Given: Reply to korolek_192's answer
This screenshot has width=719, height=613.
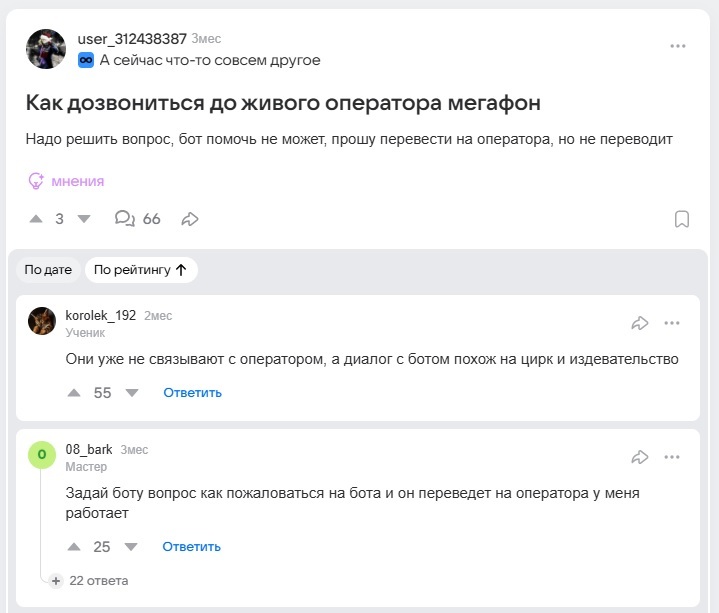Looking at the screenshot, I should (192, 393).
